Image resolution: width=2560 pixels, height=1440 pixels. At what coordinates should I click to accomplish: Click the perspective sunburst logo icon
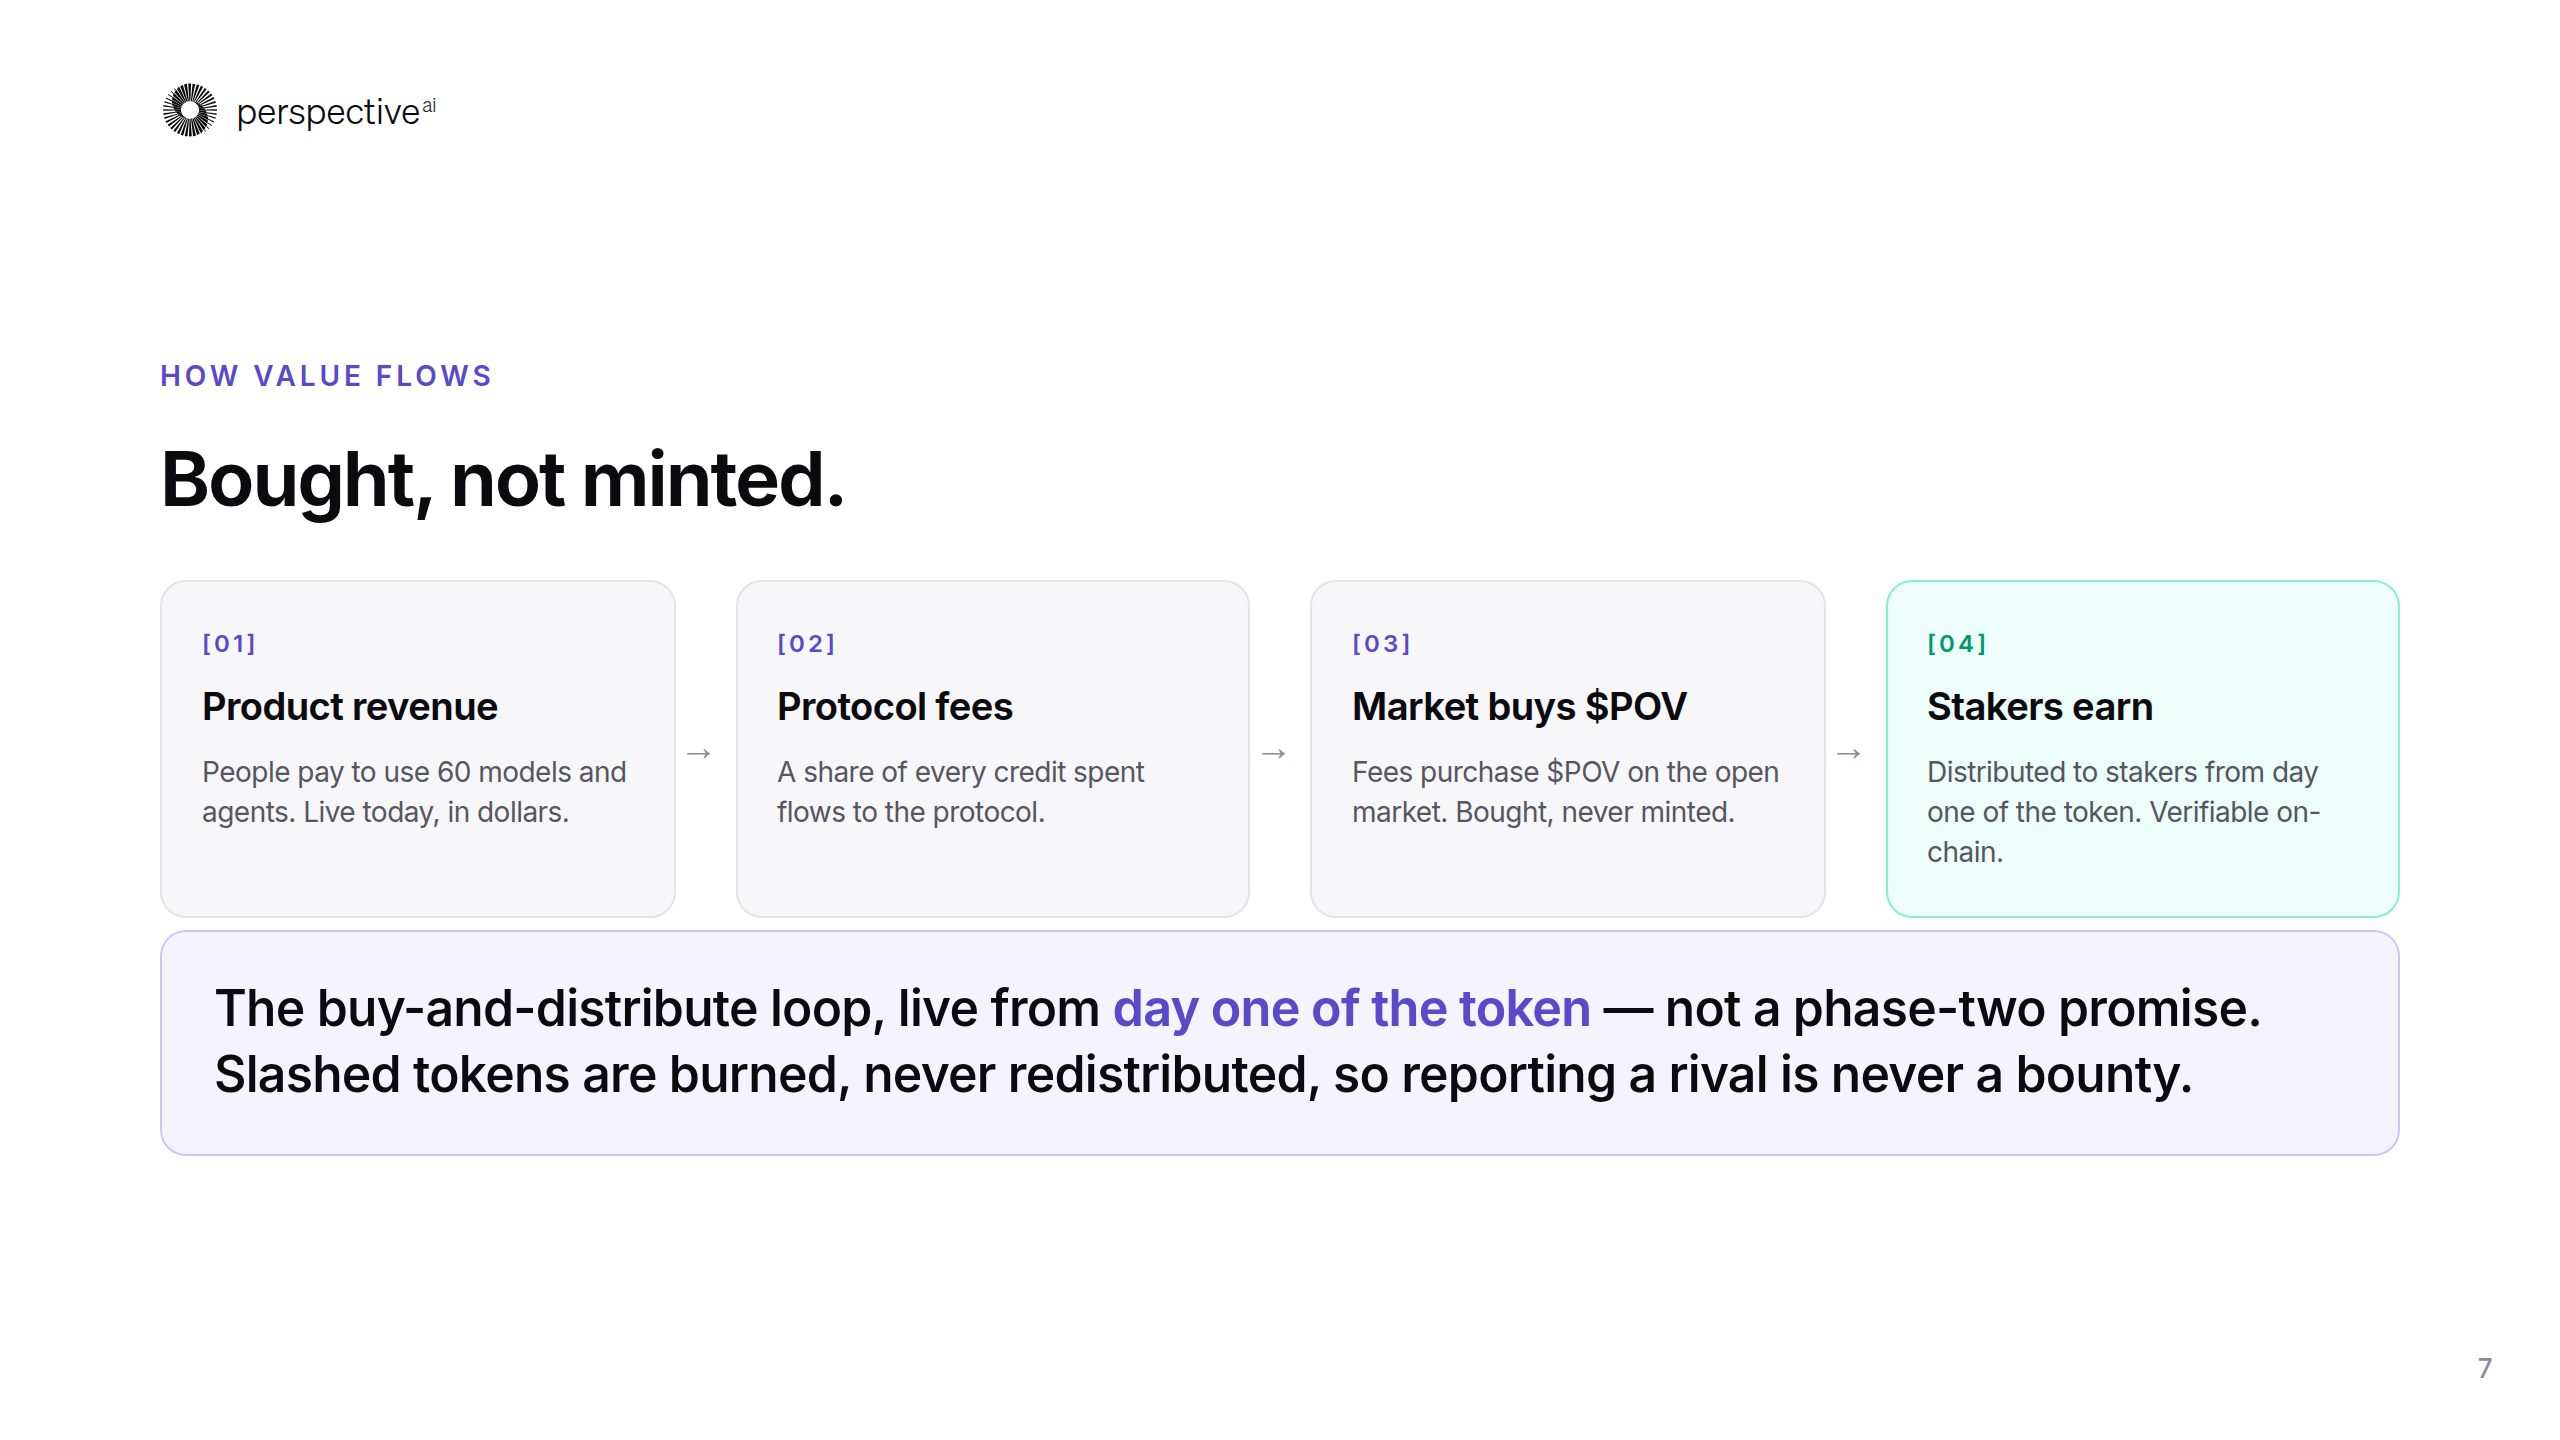coord(189,110)
